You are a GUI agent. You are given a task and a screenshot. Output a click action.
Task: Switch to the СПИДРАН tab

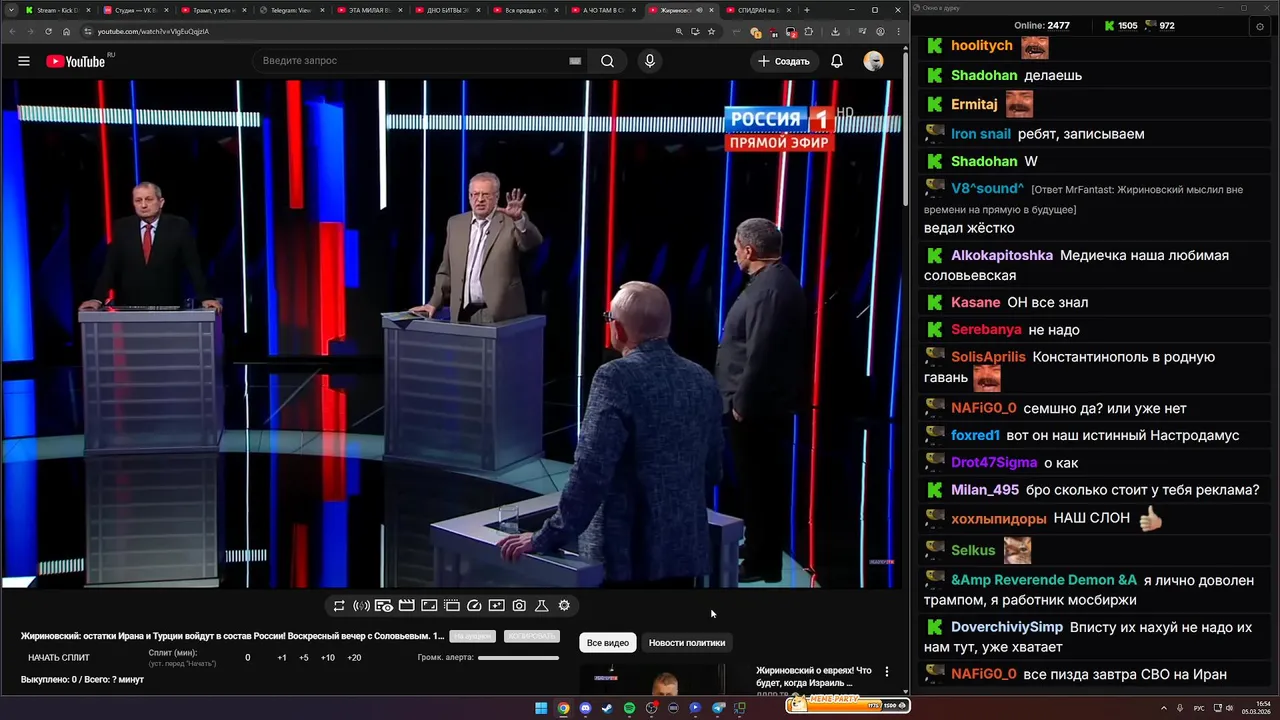(x=757, y=10)
